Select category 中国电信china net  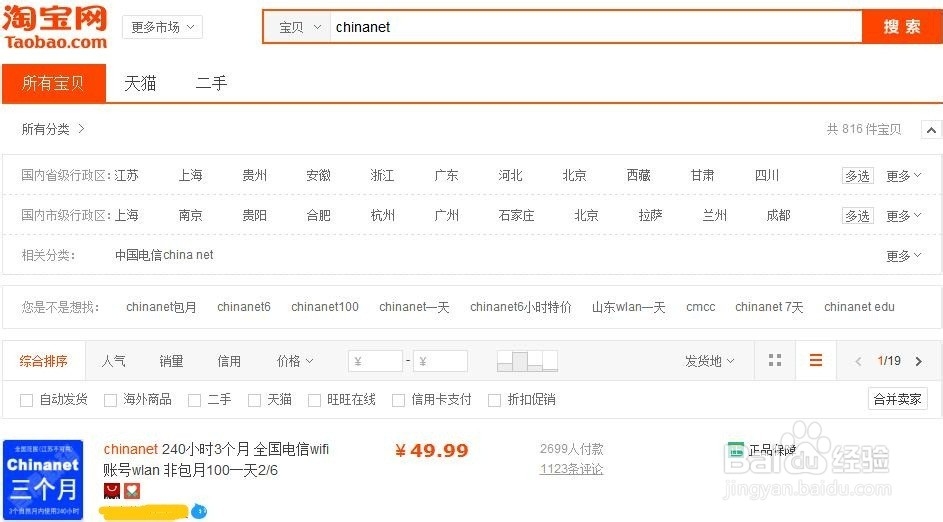point(164,255)
